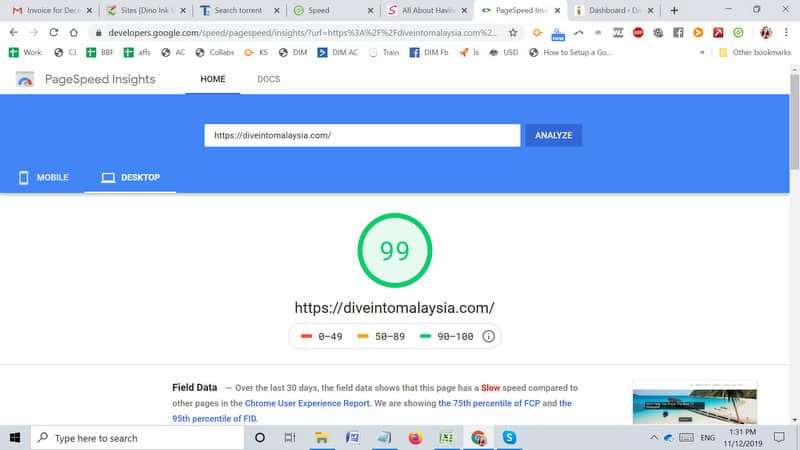Click the info icon beside score legend
This screenshot has height=450, width=800.
488,336
